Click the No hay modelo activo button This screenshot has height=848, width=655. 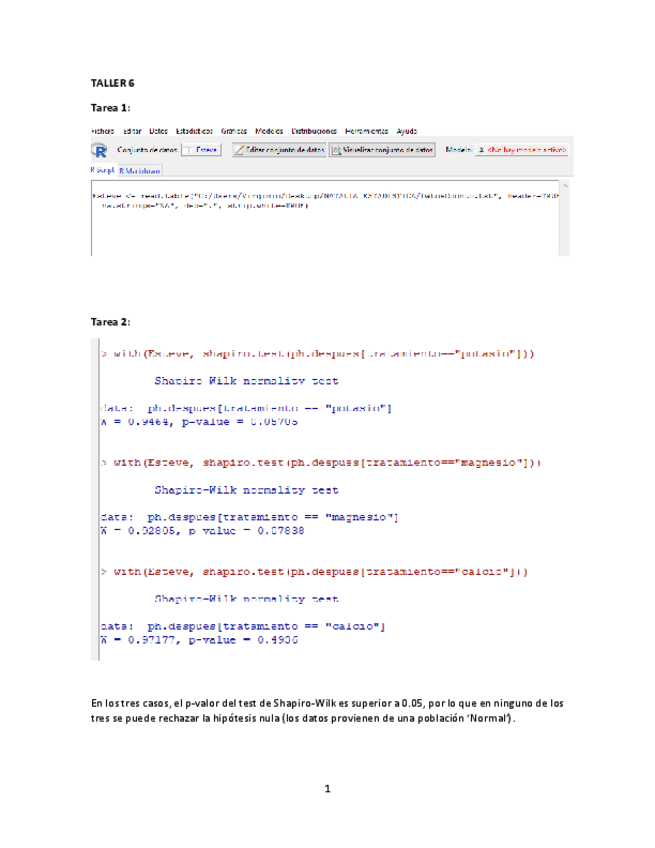click(521, 150)
